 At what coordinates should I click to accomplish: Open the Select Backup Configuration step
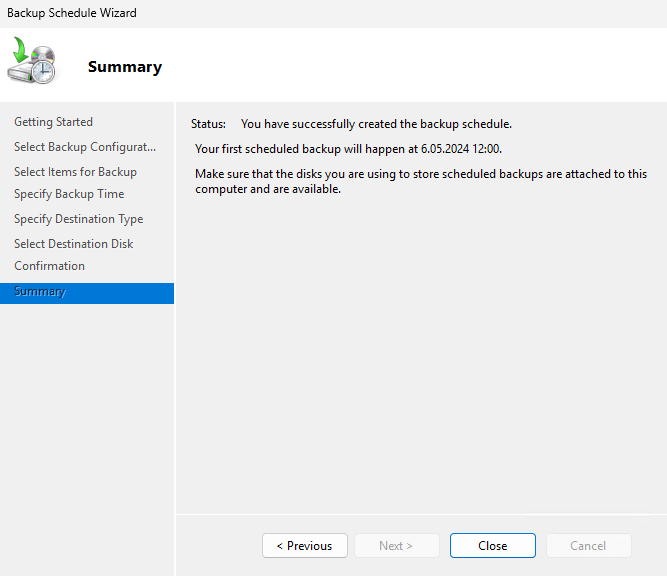click(85, 147)
